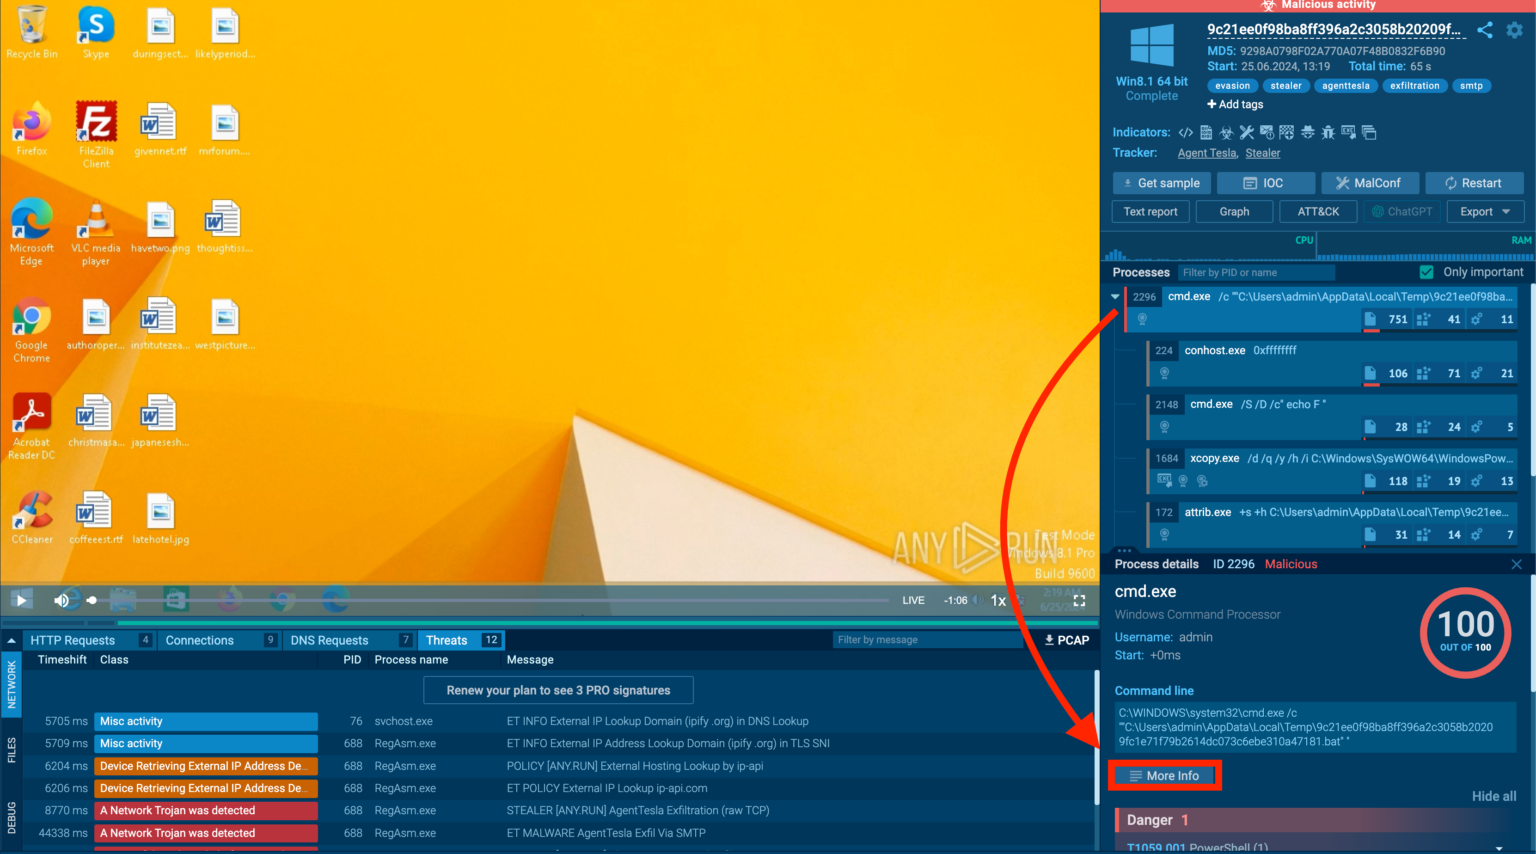Open the Export dropdown
1536x854 pixels.
pyautogui.click(x=1485, y=212)
